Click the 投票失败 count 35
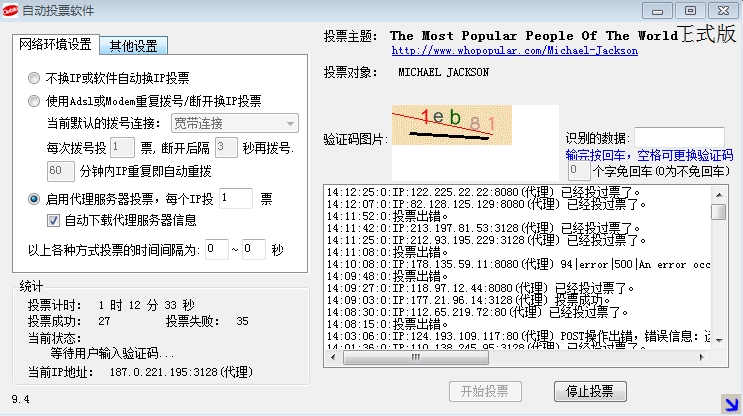The width and height of the screenshot is (743, 416). point(242,321)
